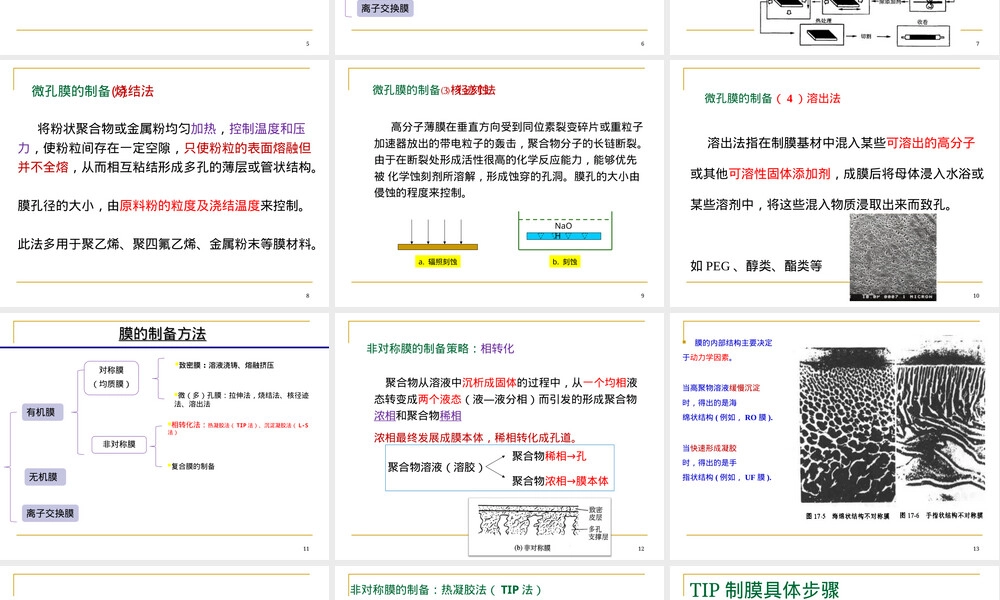Select slide 12 about 相转化 phase inversion
This screenshot has height=600, width=1000.
point(499,436)
